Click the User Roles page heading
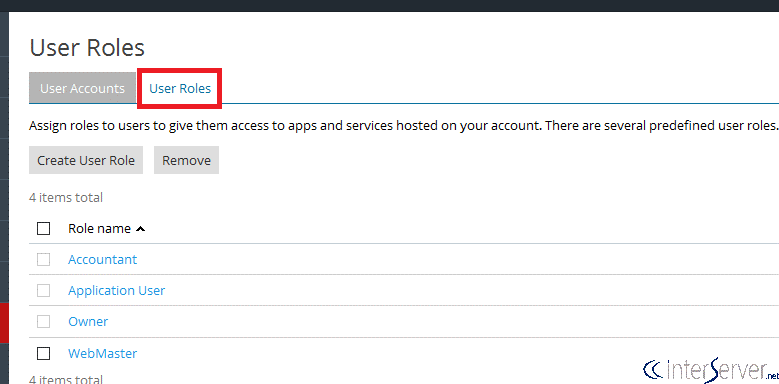Viewport: 779px width, 384px height. point(87,48)
